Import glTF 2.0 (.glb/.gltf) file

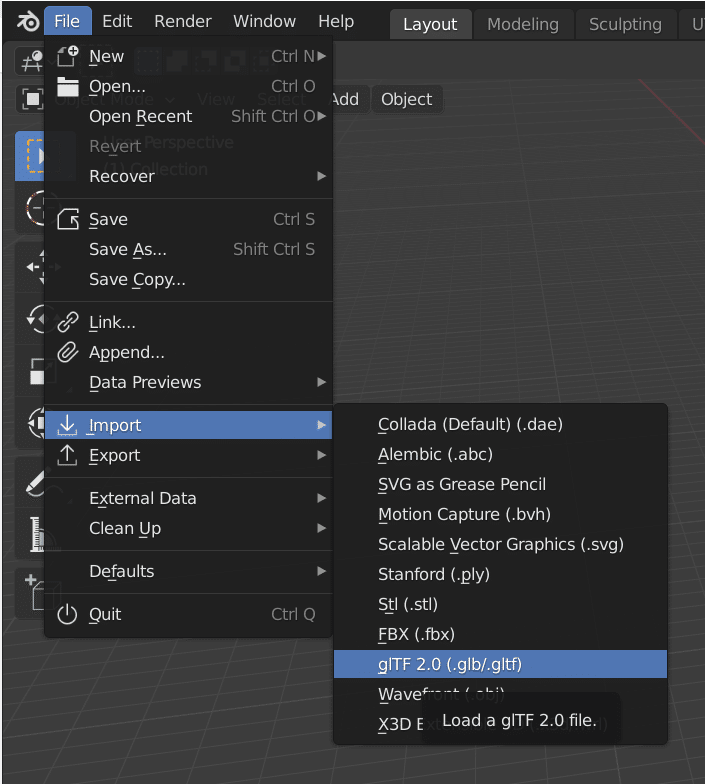click(500, 664)
